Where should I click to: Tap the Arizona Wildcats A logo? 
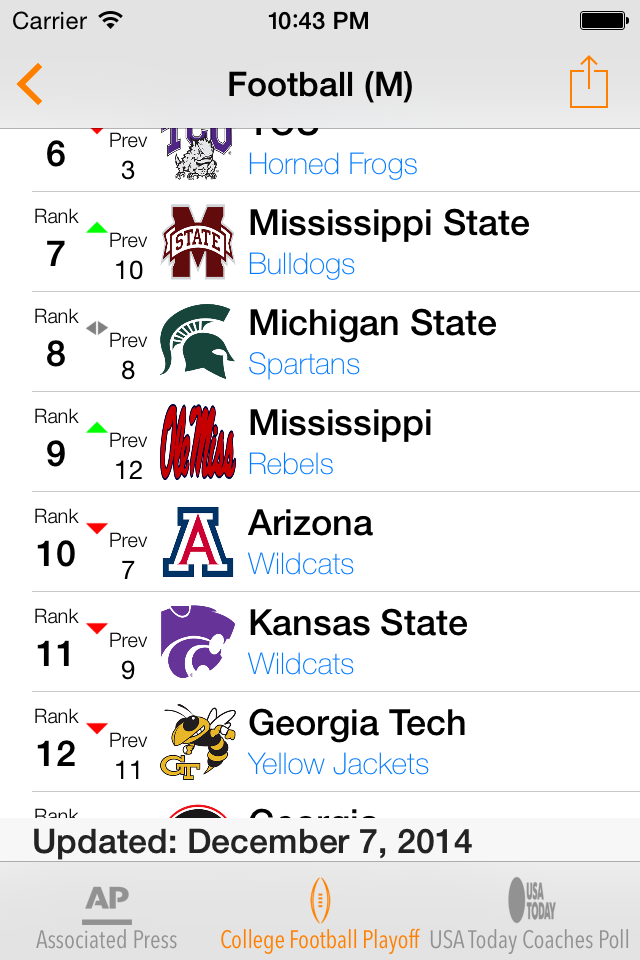(197, 542)
